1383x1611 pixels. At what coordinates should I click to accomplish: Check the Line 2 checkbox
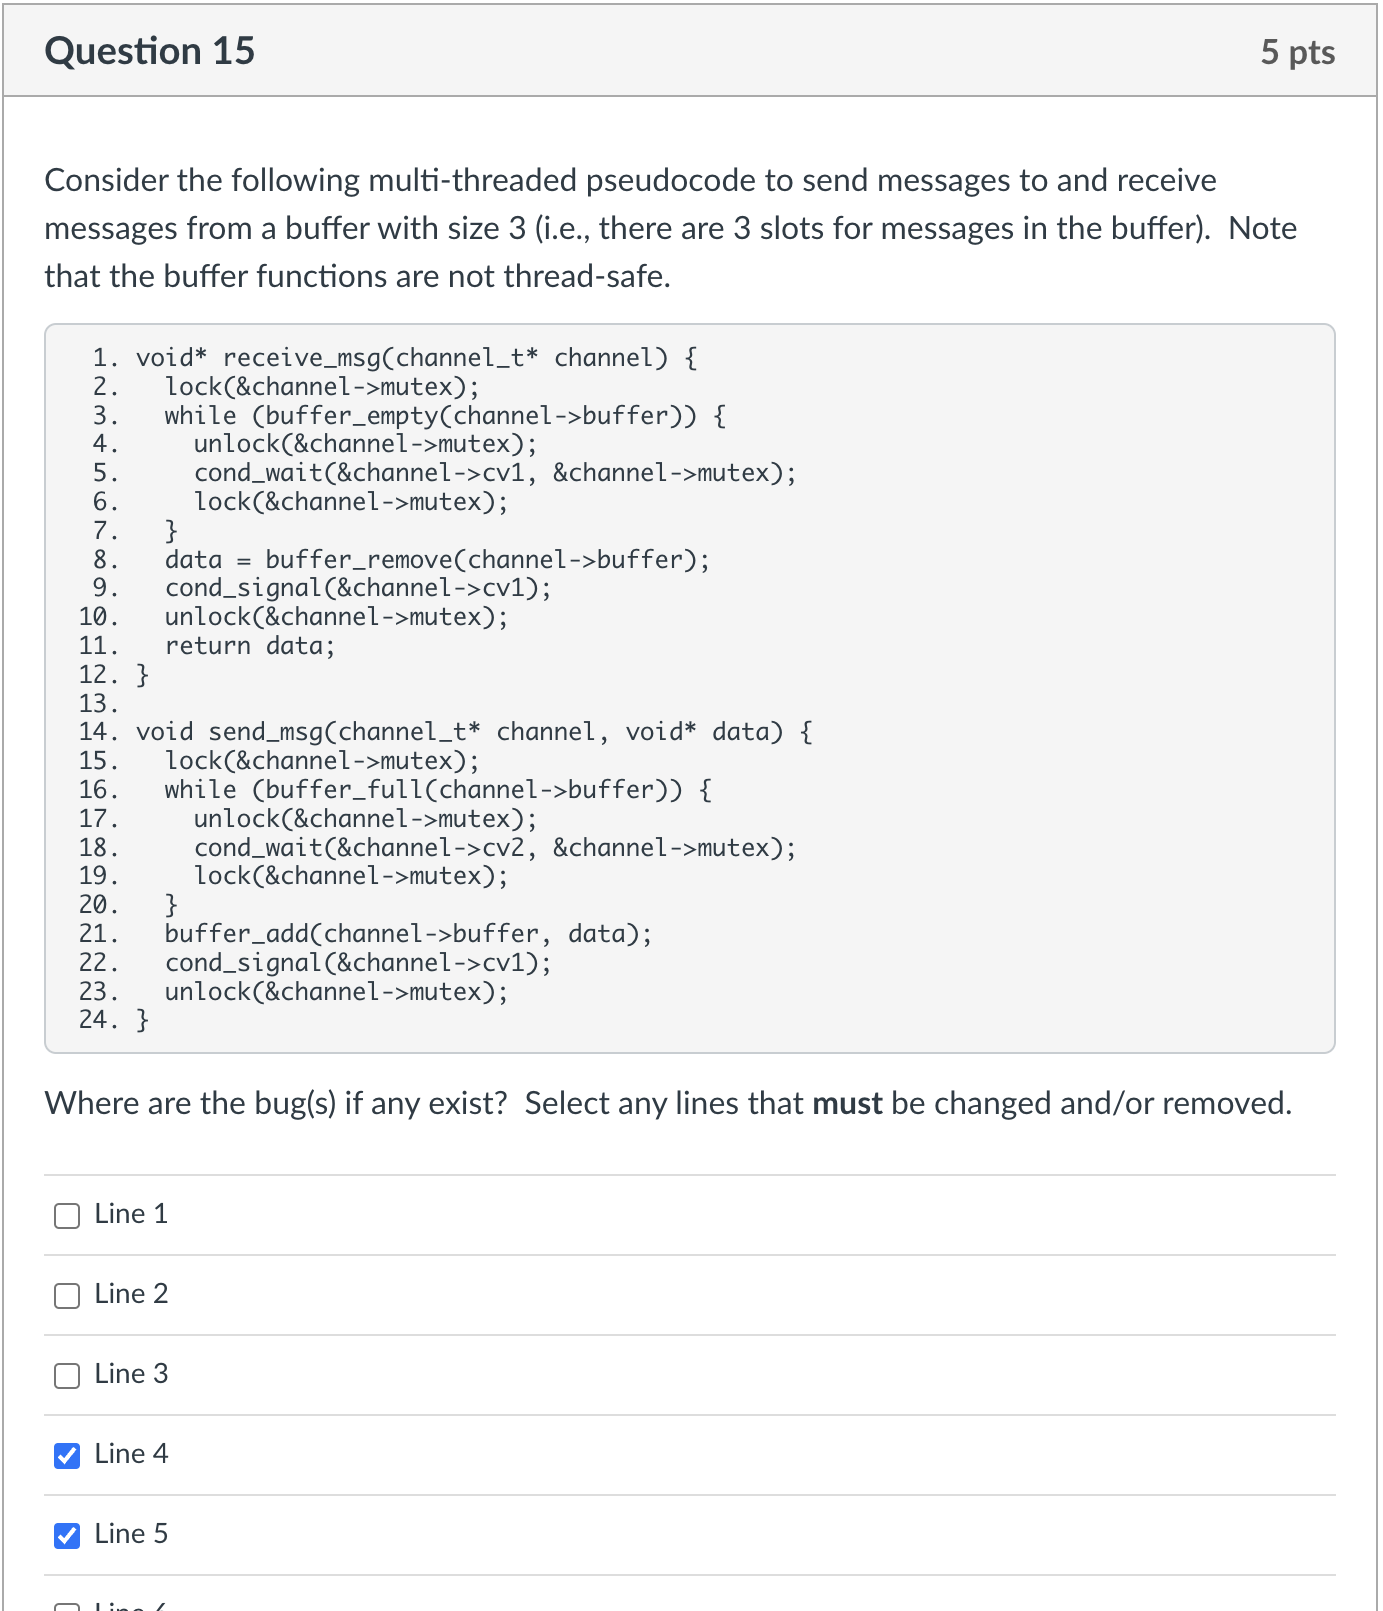66,1295
